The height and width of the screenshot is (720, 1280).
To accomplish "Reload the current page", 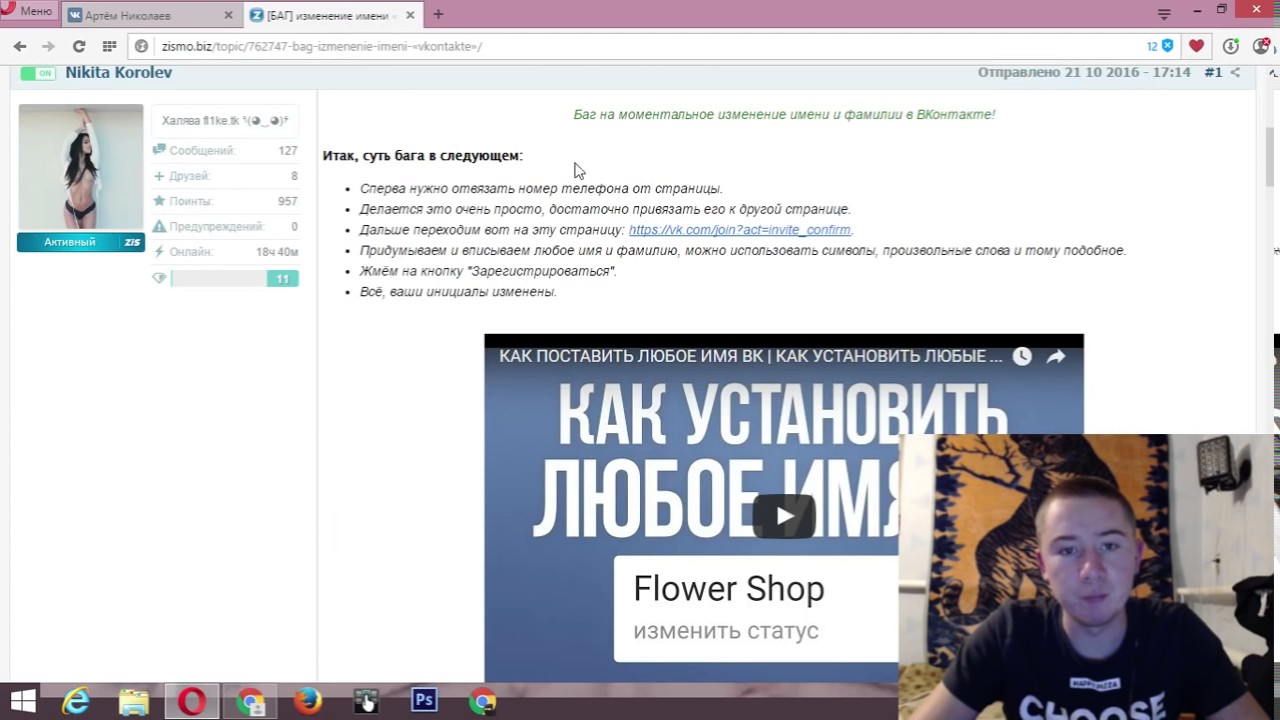I will coord(79,46).
